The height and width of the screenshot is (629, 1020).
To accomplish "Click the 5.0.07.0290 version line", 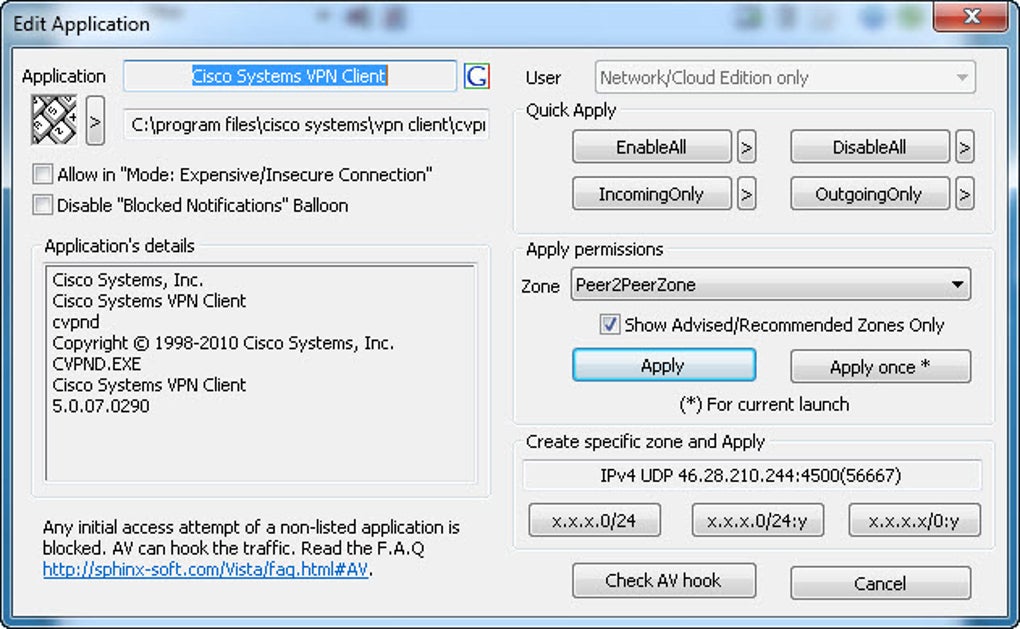I will click(x=101, y=406).
